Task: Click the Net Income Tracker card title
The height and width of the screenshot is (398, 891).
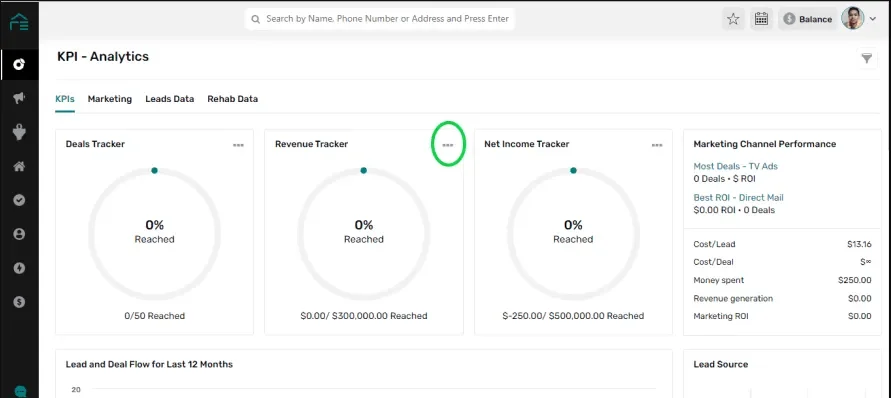Action: tap(526, 144)
